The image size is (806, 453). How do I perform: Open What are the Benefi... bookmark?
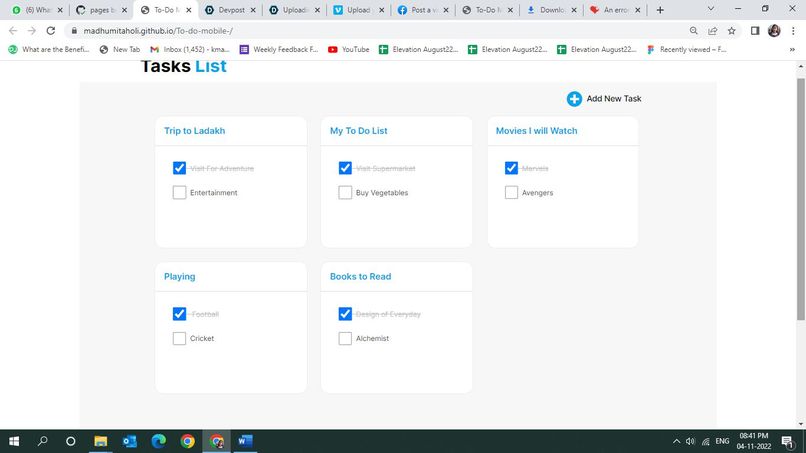coord(49,49)
